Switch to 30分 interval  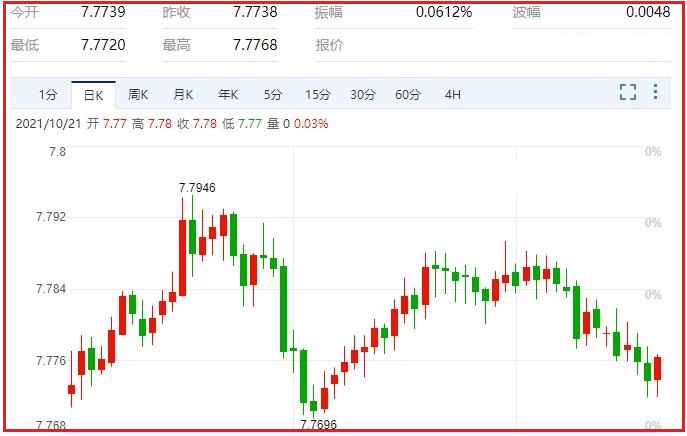pyautogui.click(x=363, y=95)
